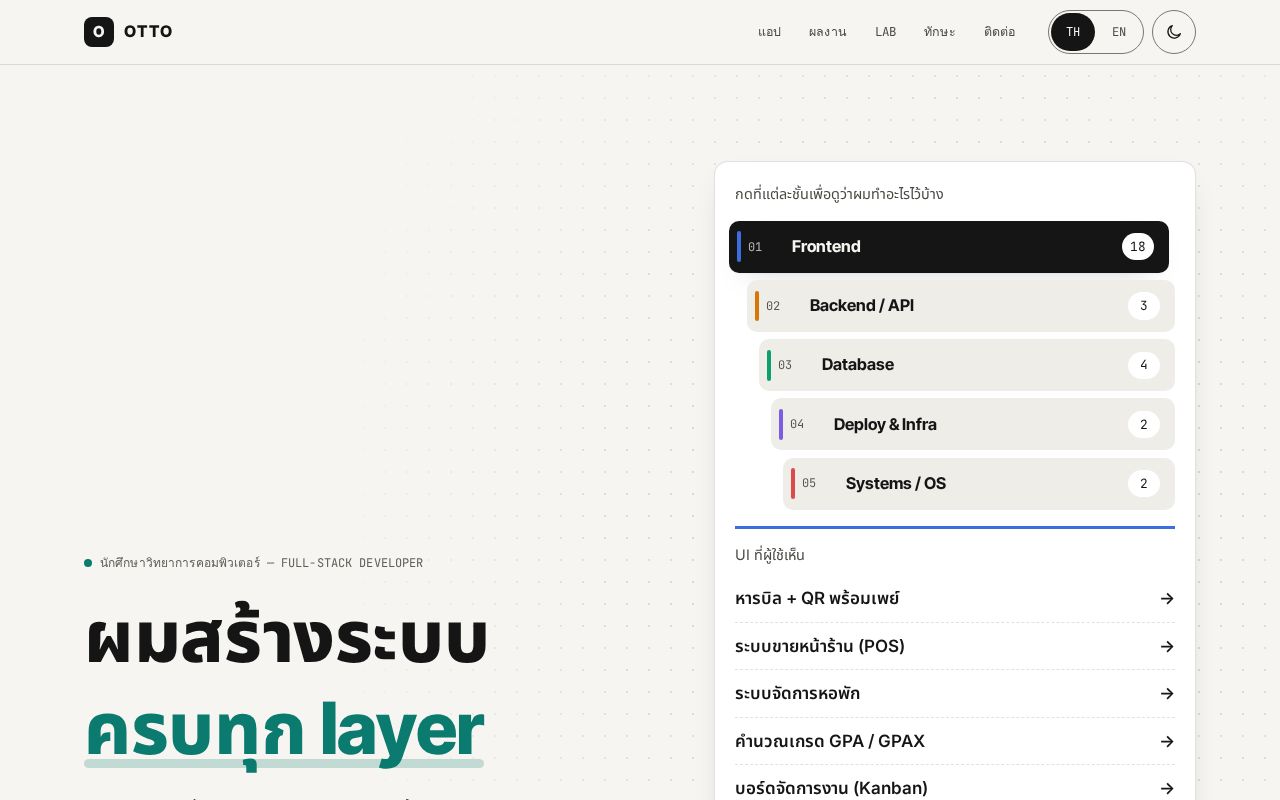
Task: Open the คำนวณเกรด GPA / GPAX project
Action: [x=955, y=741]
